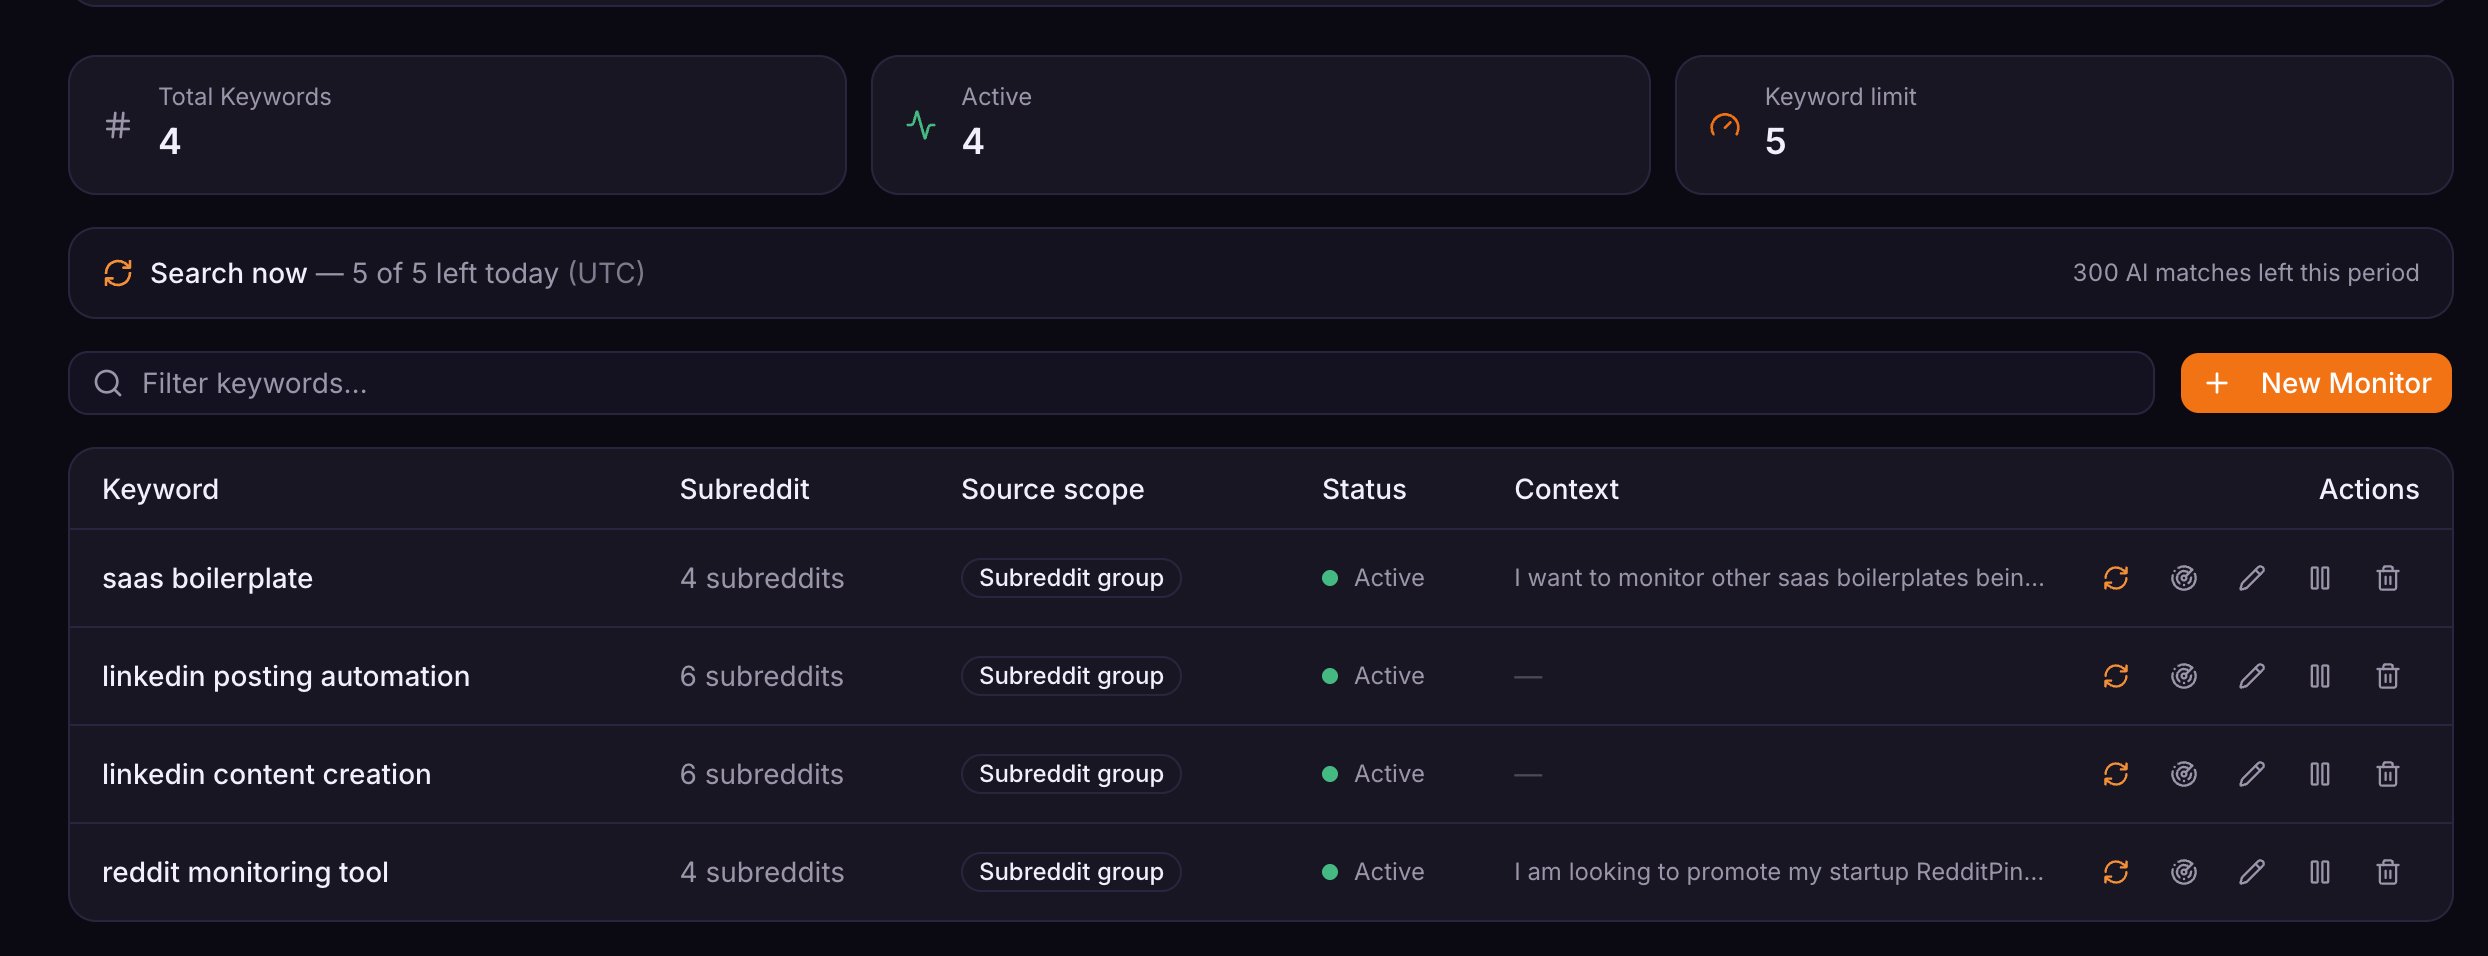Click the Status column header
Viewport: 2488px width, 956px height.
[x=1364, y=489]
